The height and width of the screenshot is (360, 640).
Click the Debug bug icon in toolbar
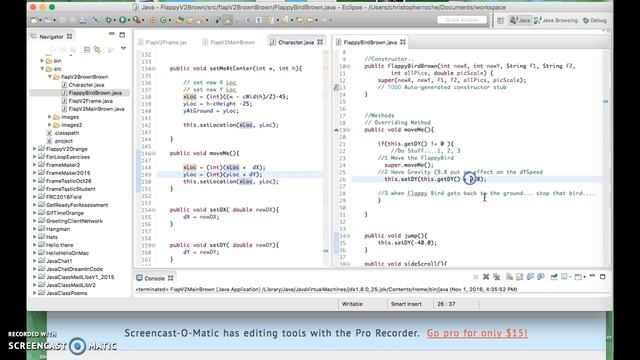pos(108,20)
